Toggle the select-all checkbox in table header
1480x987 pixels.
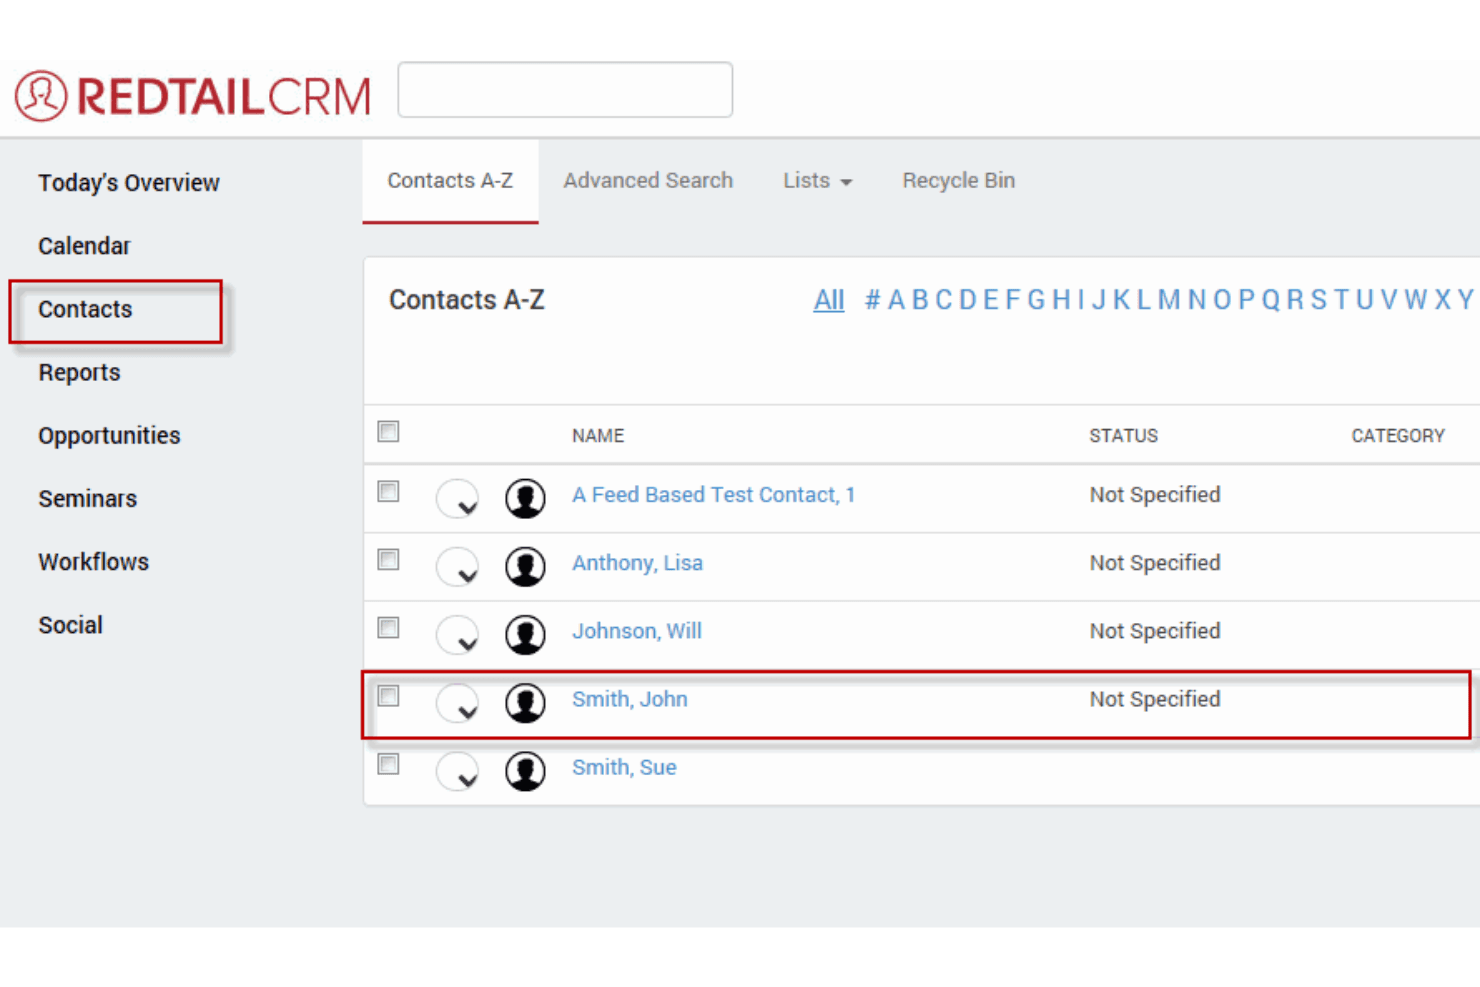(x=388, y=431)
